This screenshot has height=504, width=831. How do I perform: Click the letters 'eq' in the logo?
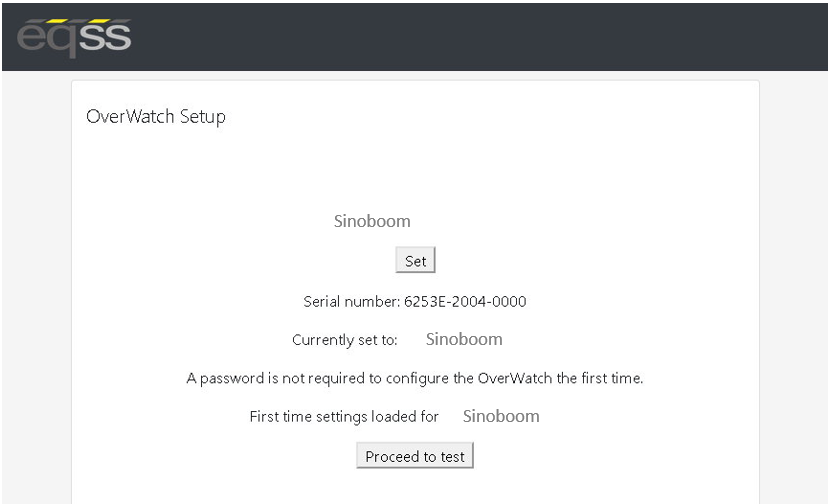[48, 40]
